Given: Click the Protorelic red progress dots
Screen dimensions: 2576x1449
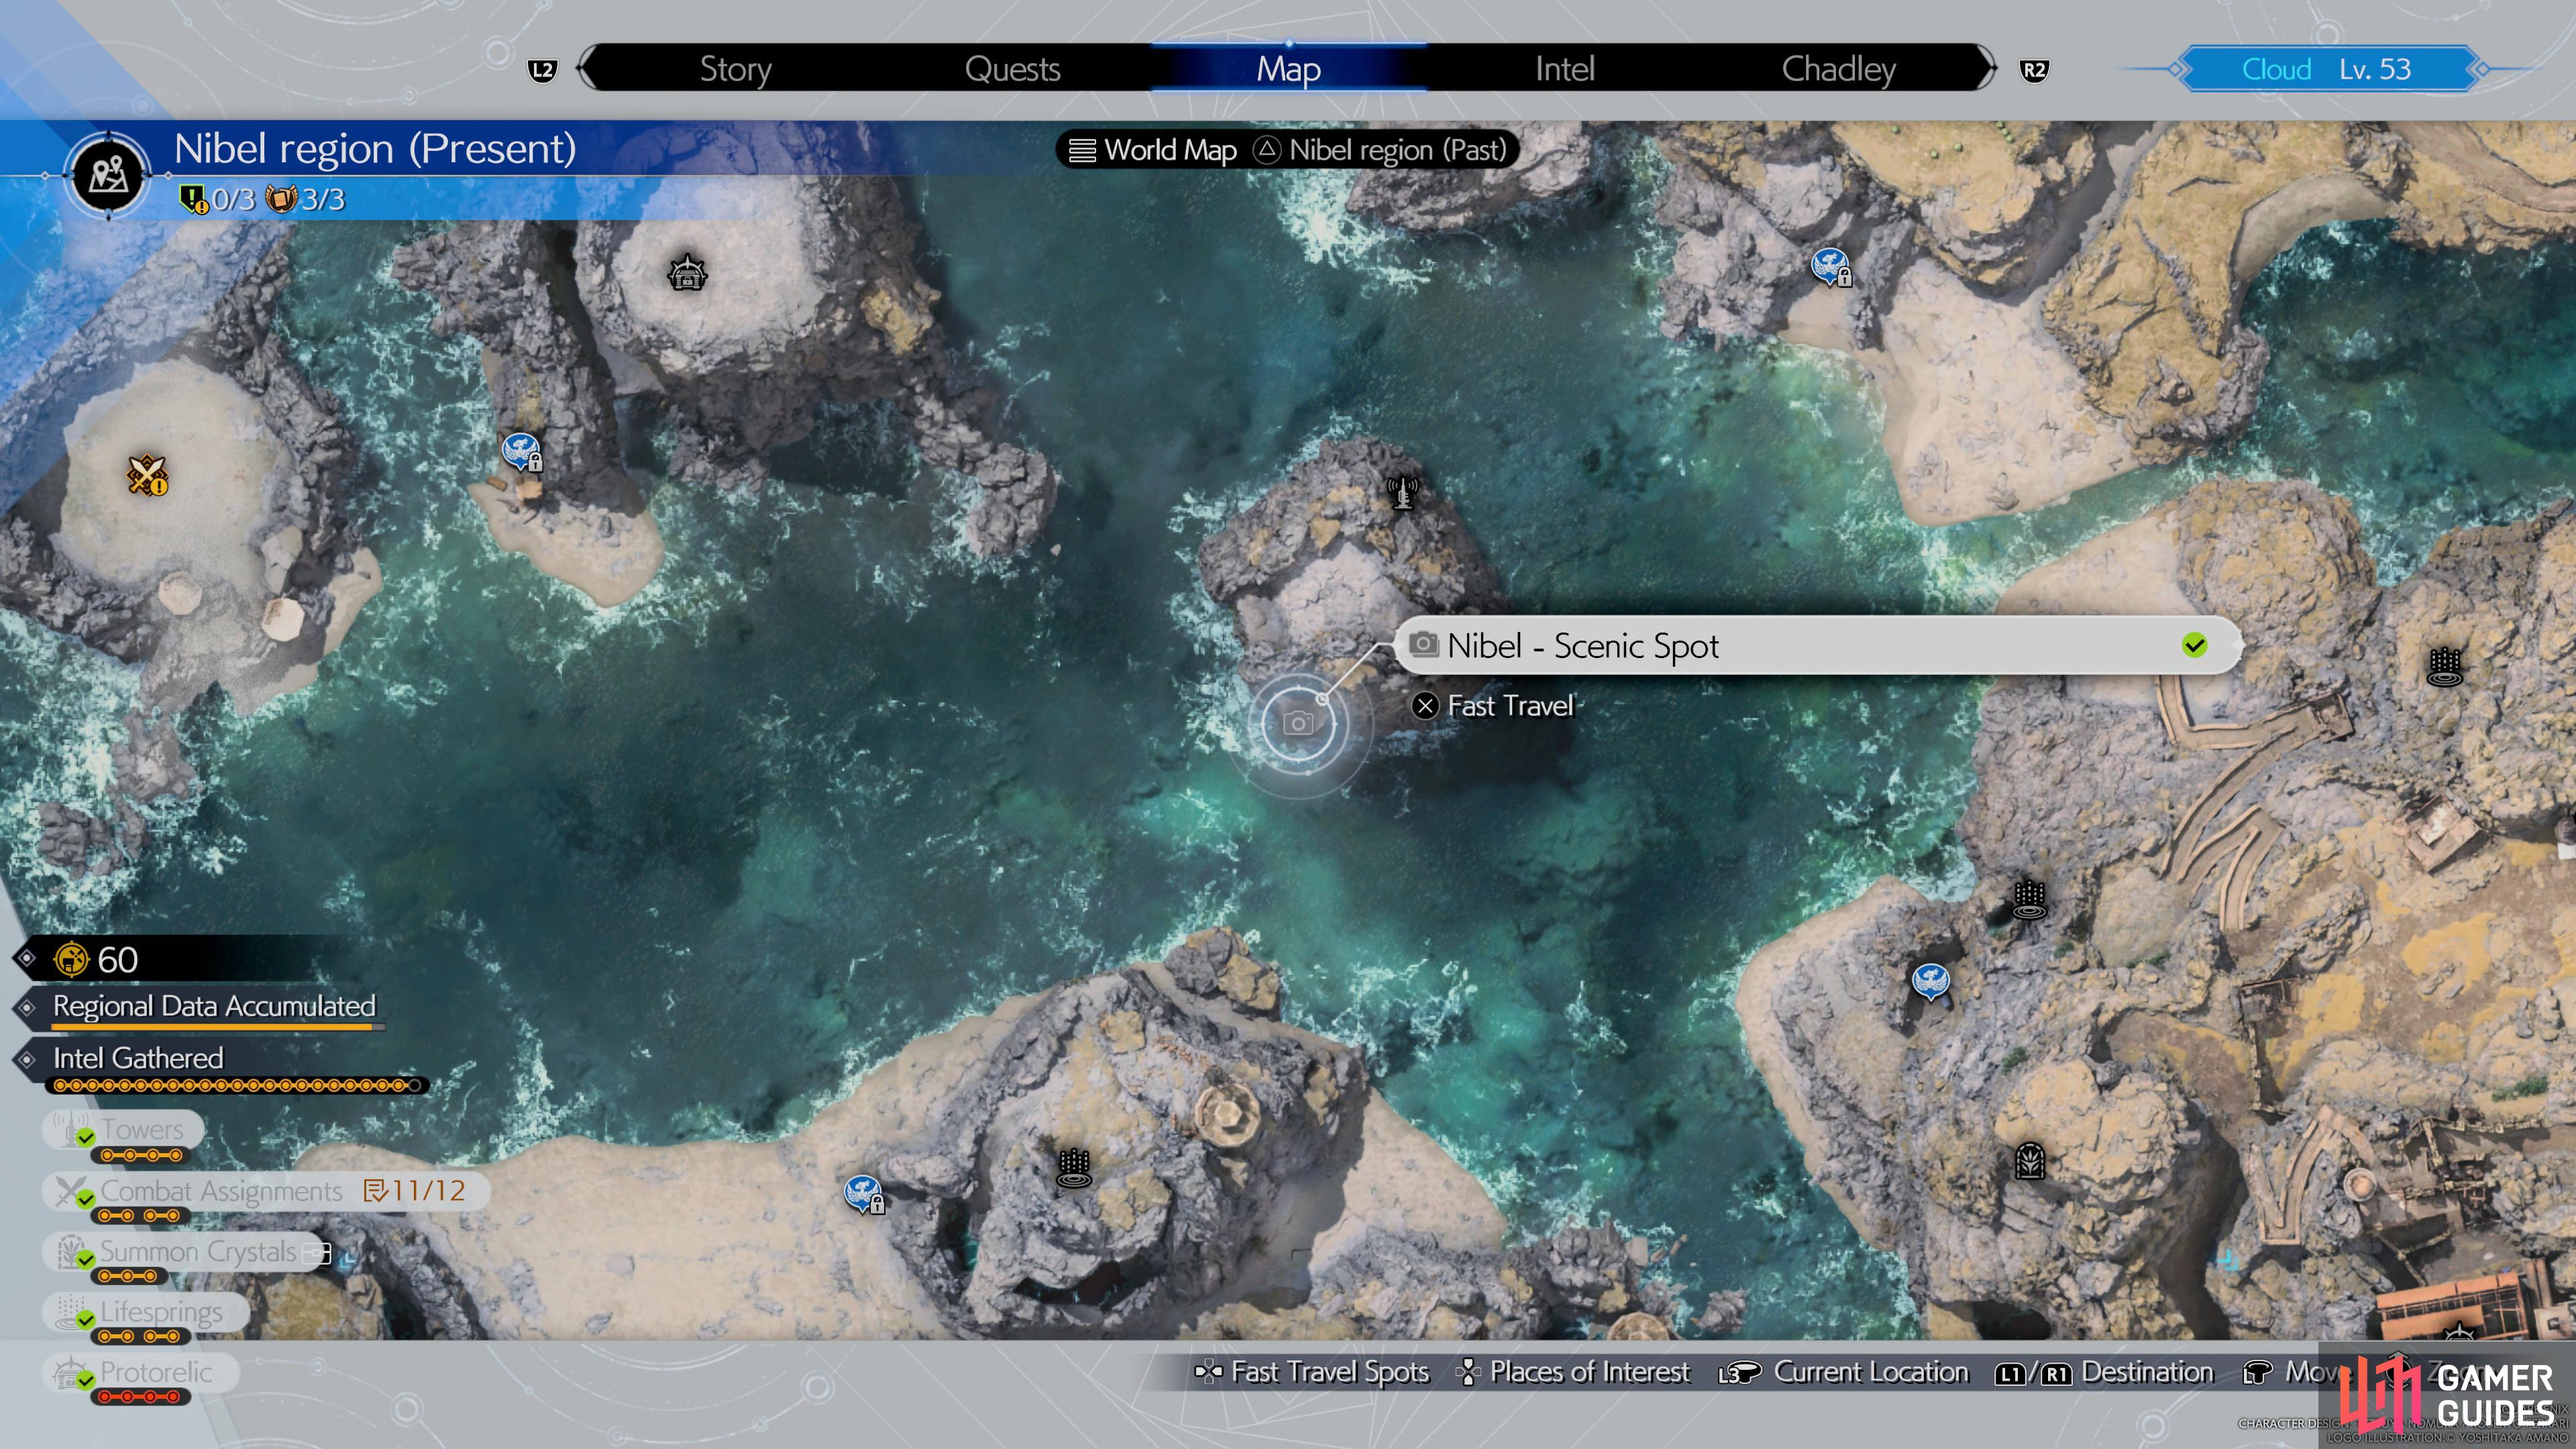Looking at the screenshot, I should [x=140, y=1397].
